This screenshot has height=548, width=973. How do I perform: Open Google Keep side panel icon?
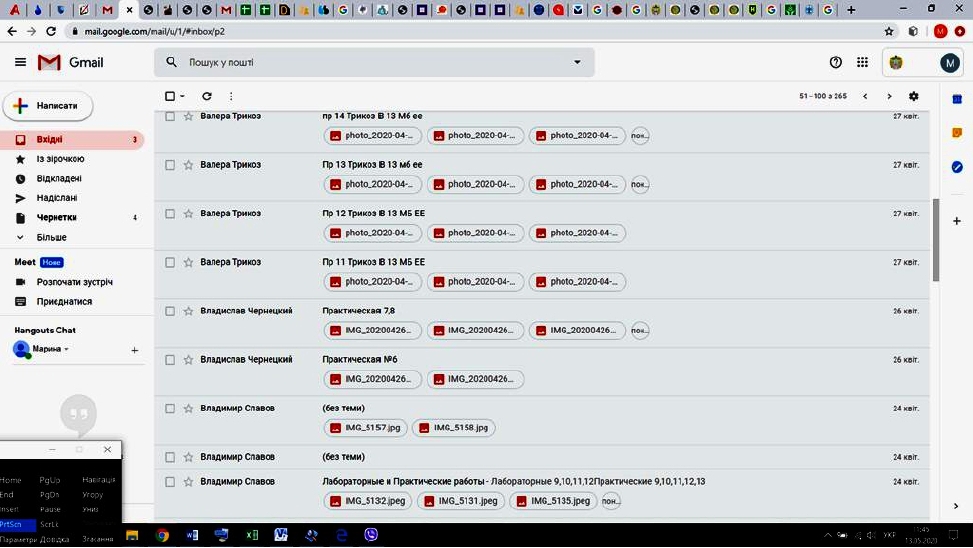(957, 133)
